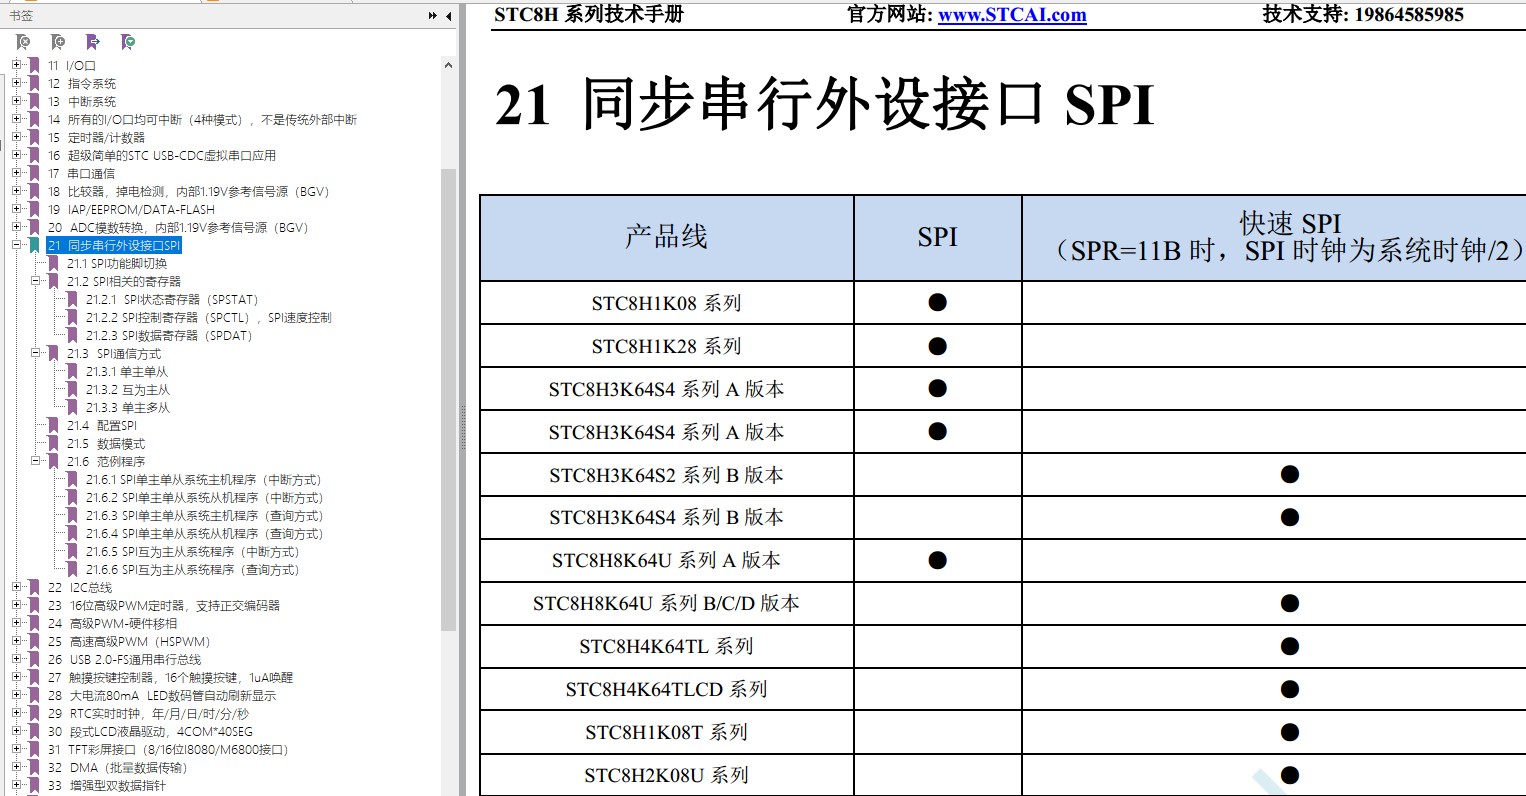The width and height of the screenshot is (1526, 796).
Task: Expand the 27 触摸按键控制器 node
Action: click(x=16, y=677)
